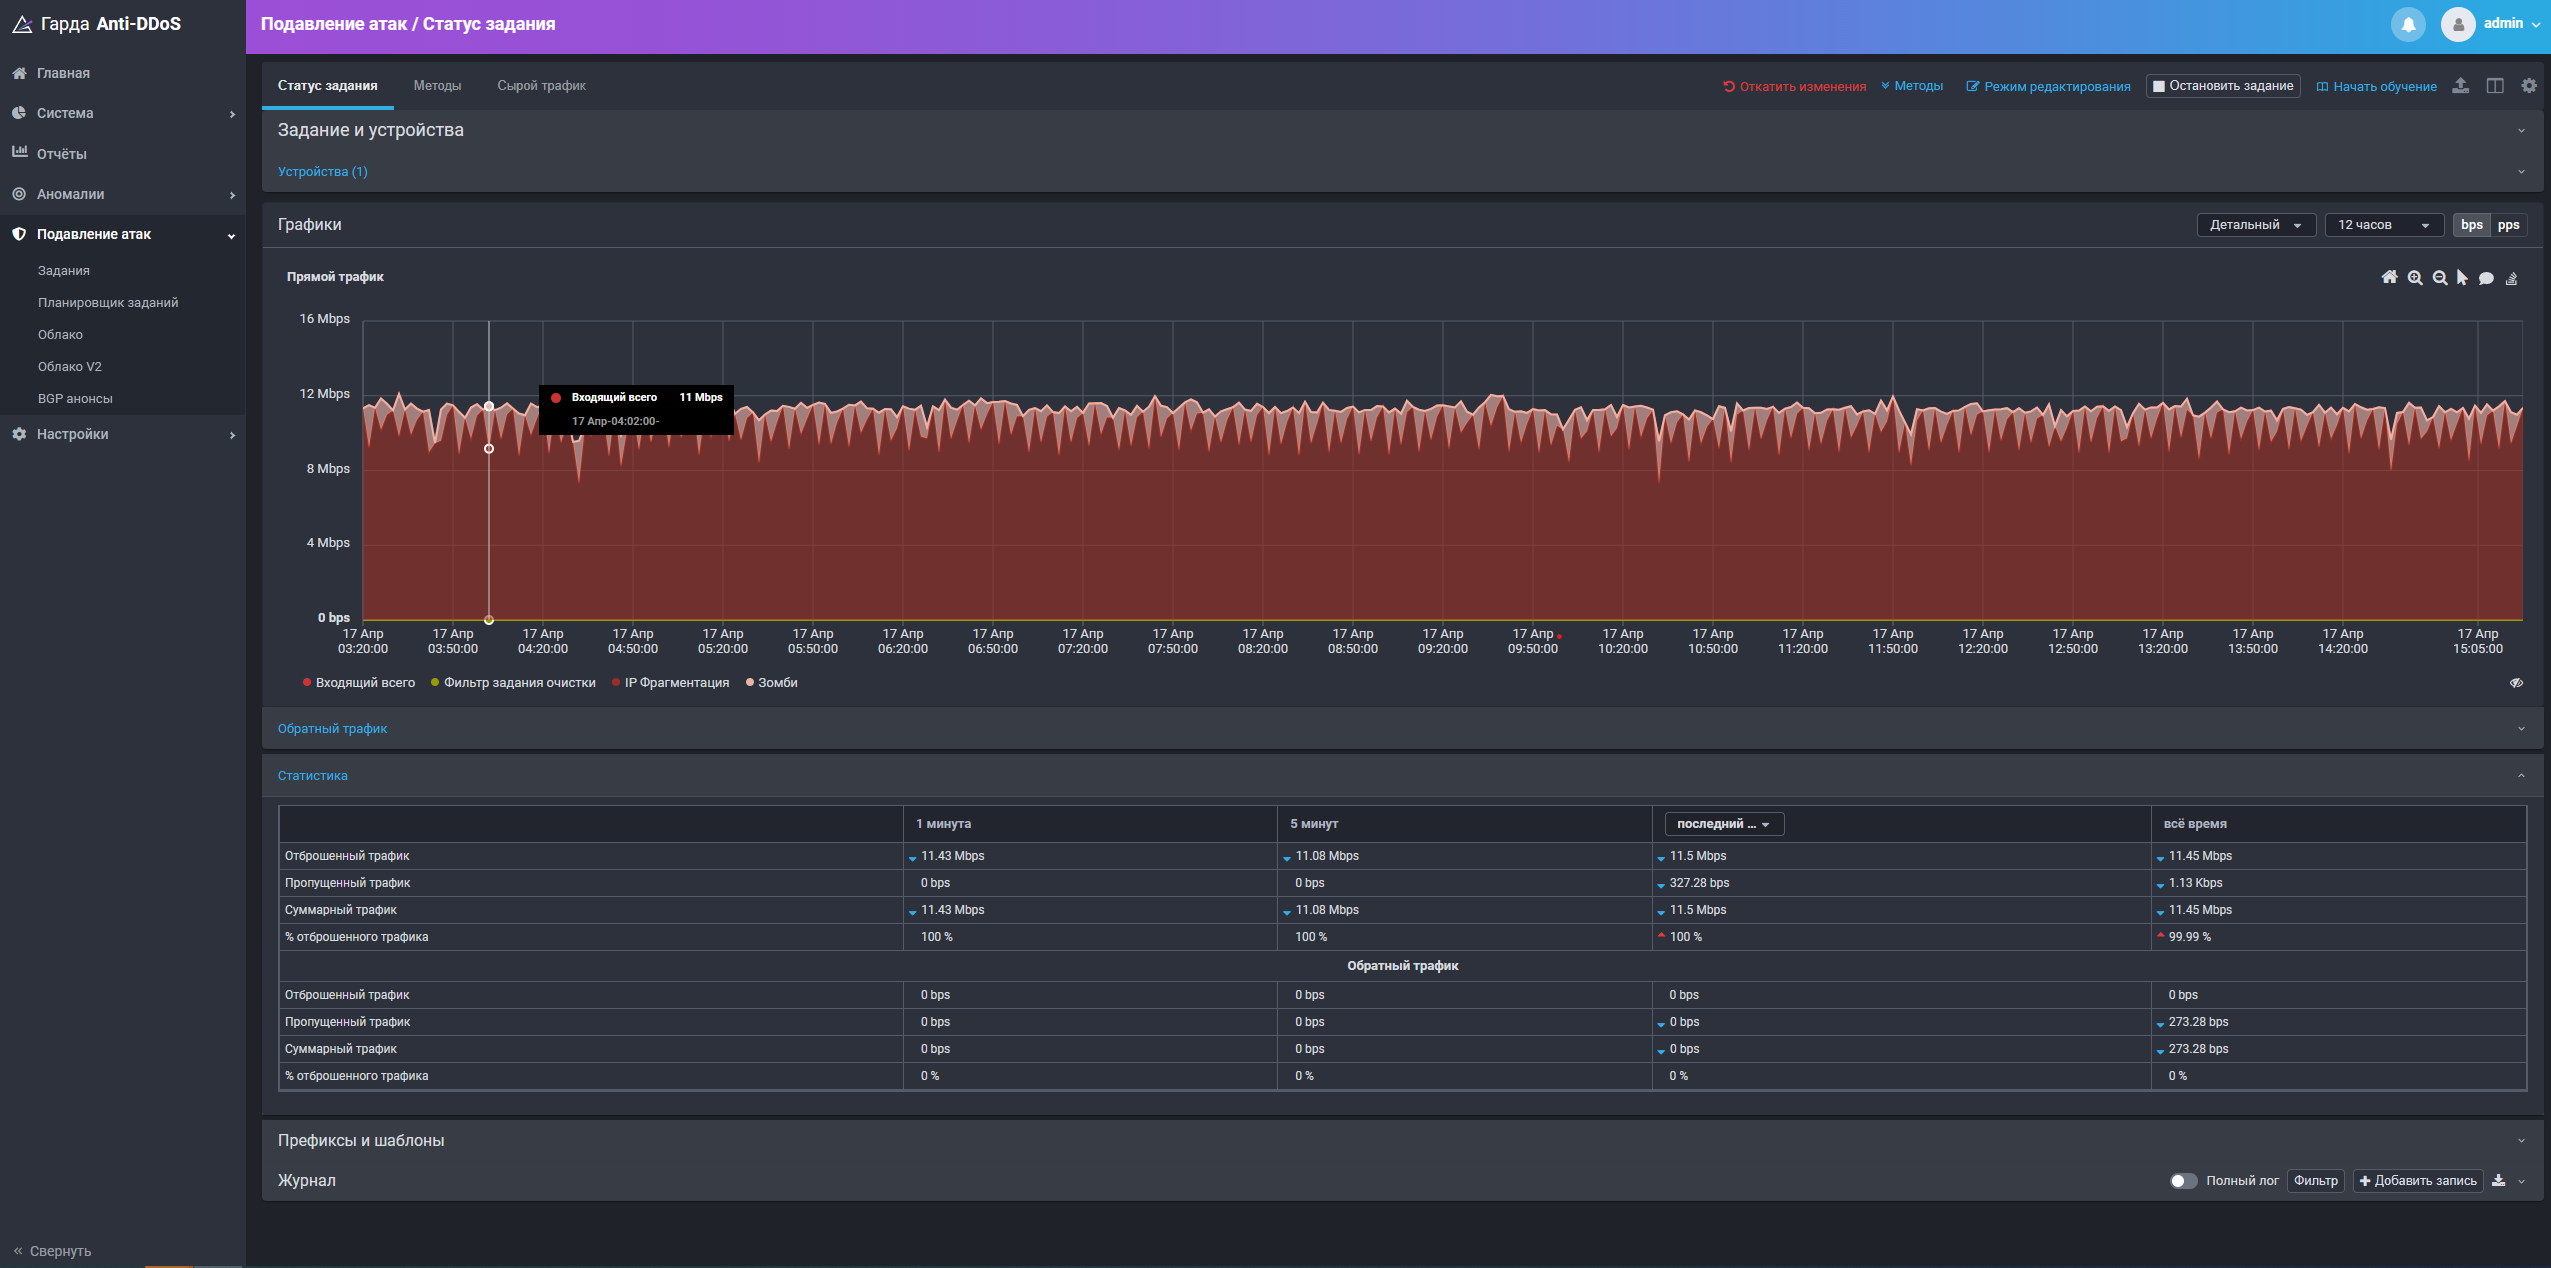This screenshot has height=1268, width=2551.
Task: Toggle series visibility eye icon below chart
Action: pyautogui.click(x=2516, y=683)
